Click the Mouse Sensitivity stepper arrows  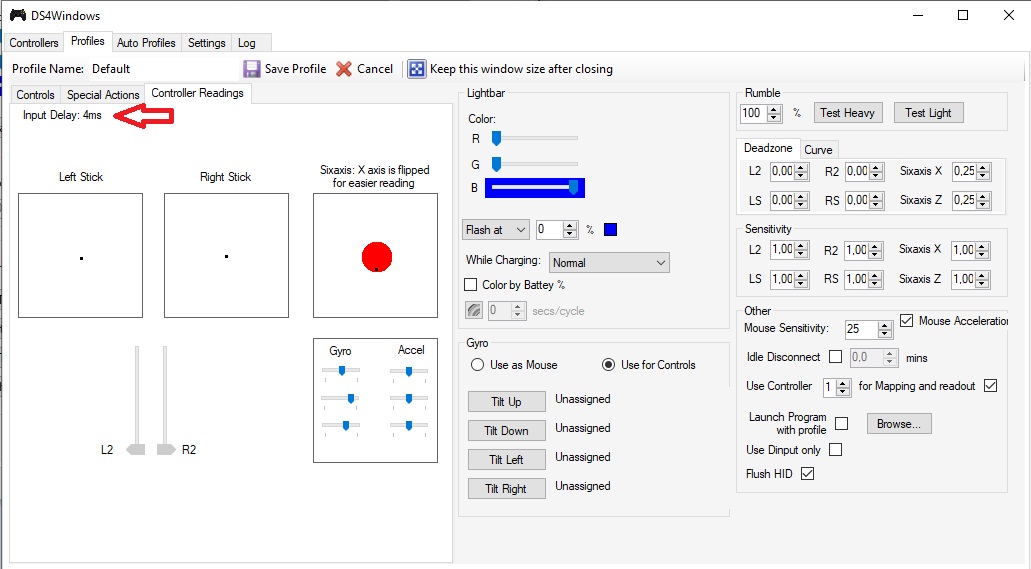[885, 329]
